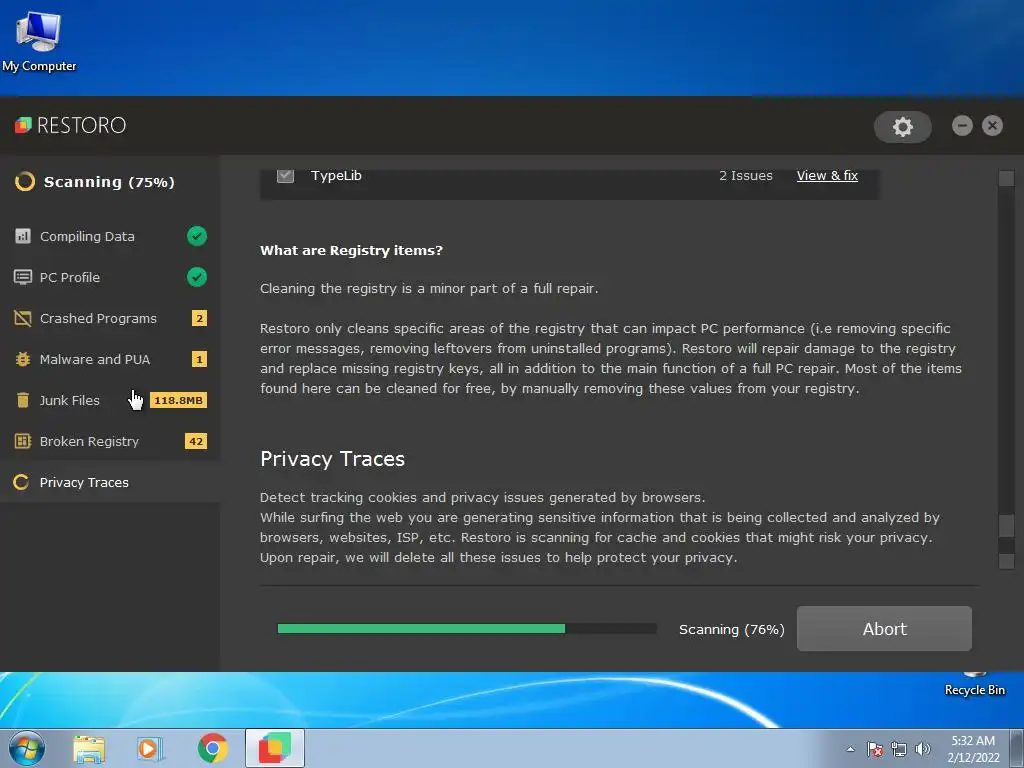Viewport: 1024px width, 768px height.
Task: Click the content scrollbar thumb
Action: point(1006,525)
